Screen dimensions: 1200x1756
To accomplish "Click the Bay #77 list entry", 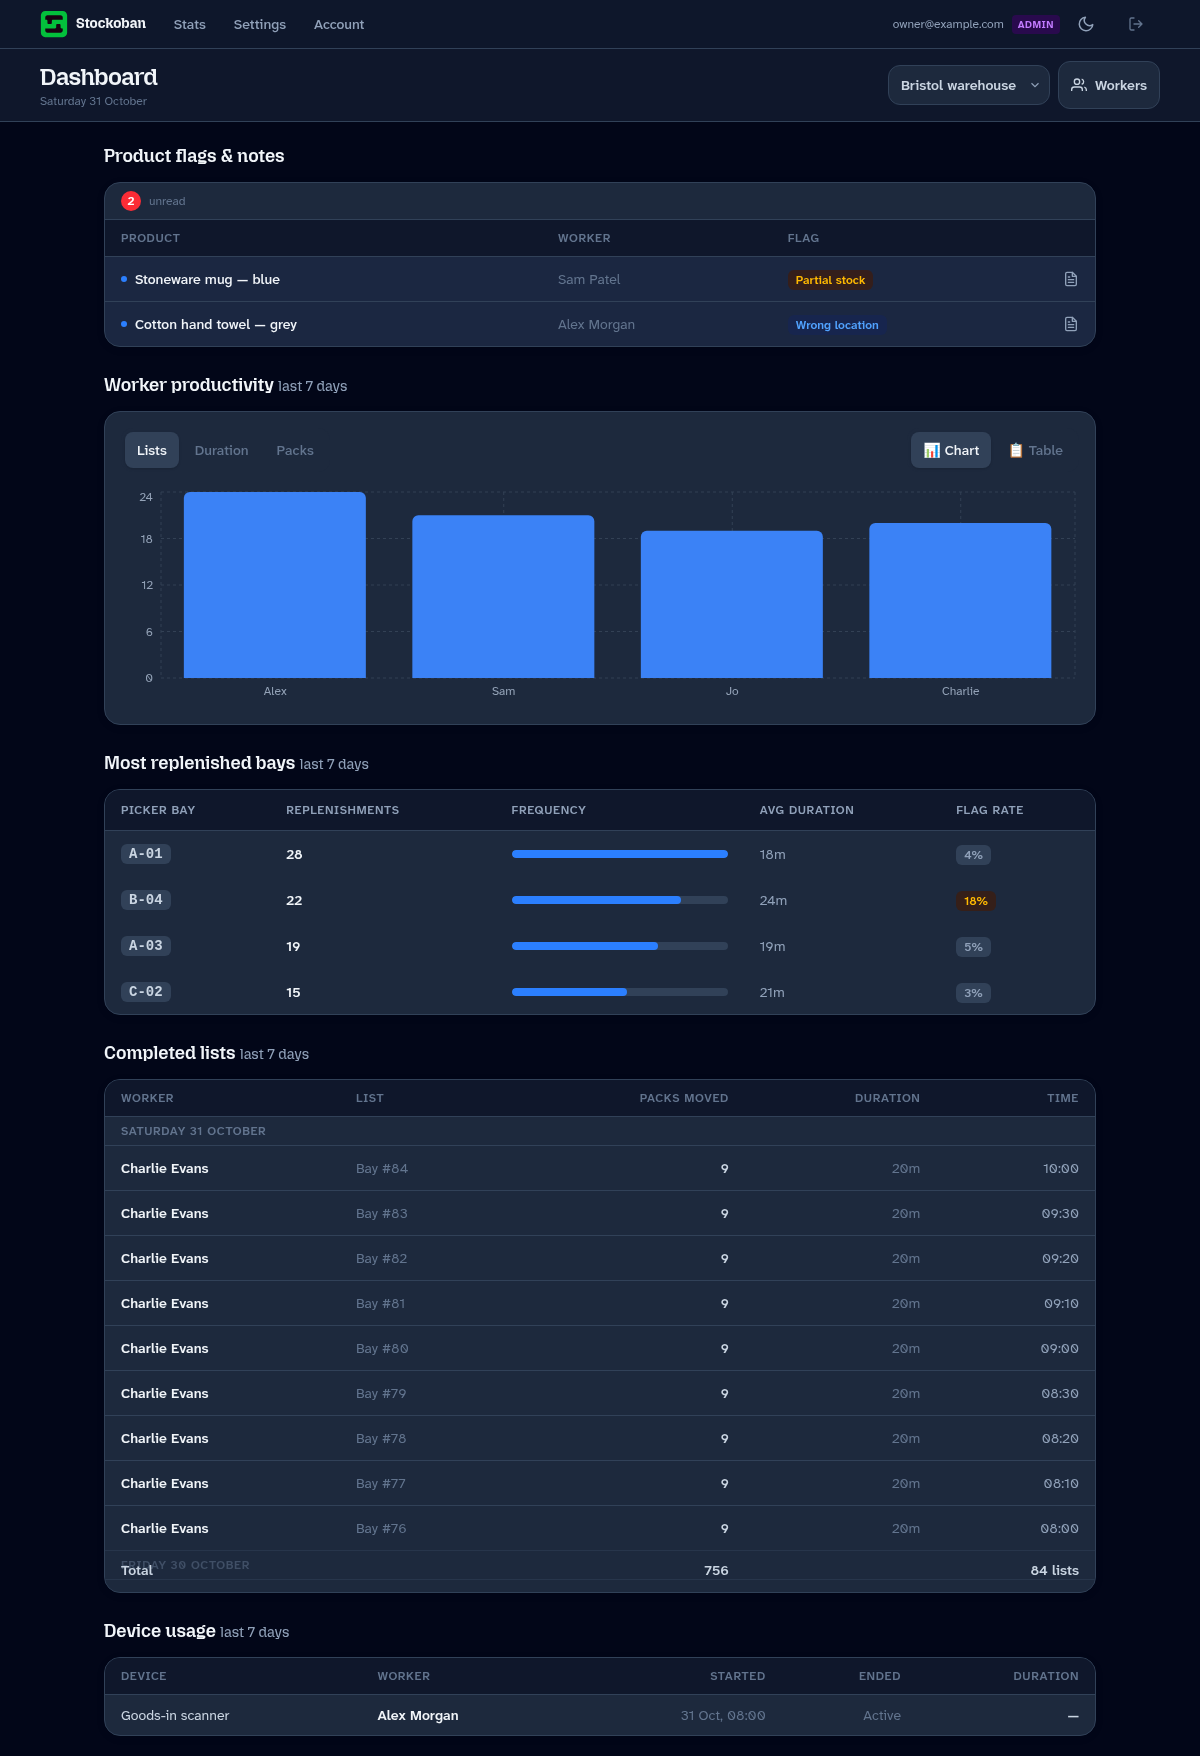I will click(x=381, y=1483).
